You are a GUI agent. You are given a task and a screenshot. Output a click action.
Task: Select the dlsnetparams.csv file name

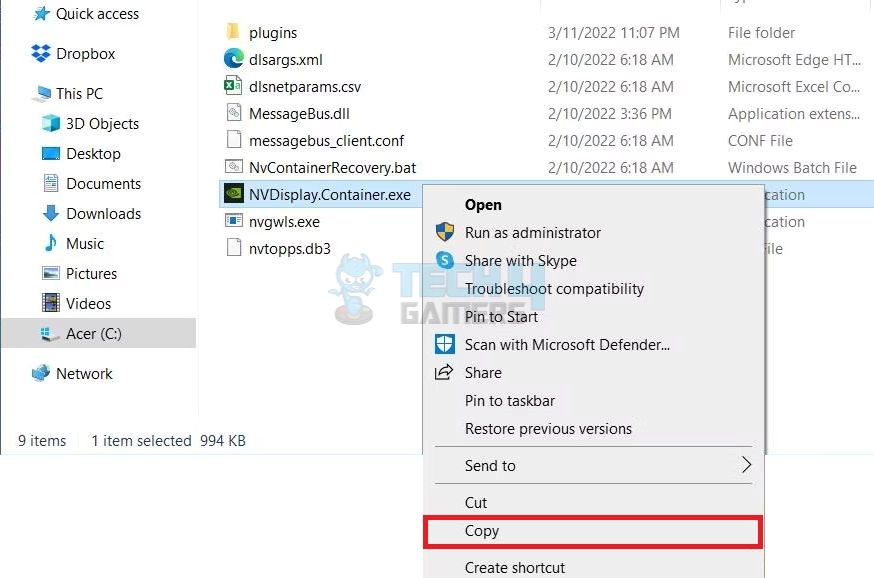tap(305, 87)
